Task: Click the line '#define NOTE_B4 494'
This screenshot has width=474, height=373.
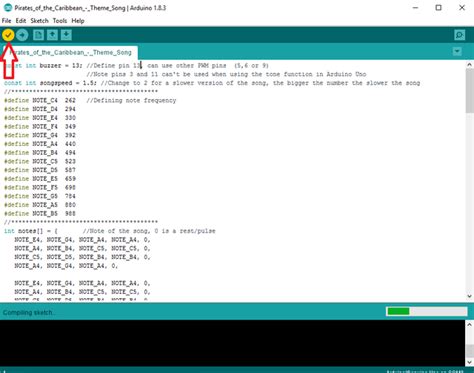Action: 40,152
